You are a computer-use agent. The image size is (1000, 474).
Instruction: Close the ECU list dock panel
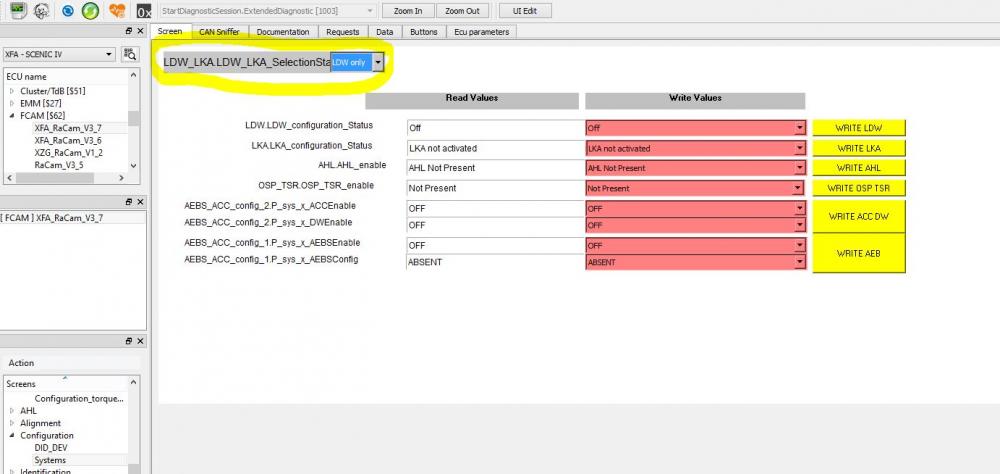pyautogui.click(x=140, y=31)
